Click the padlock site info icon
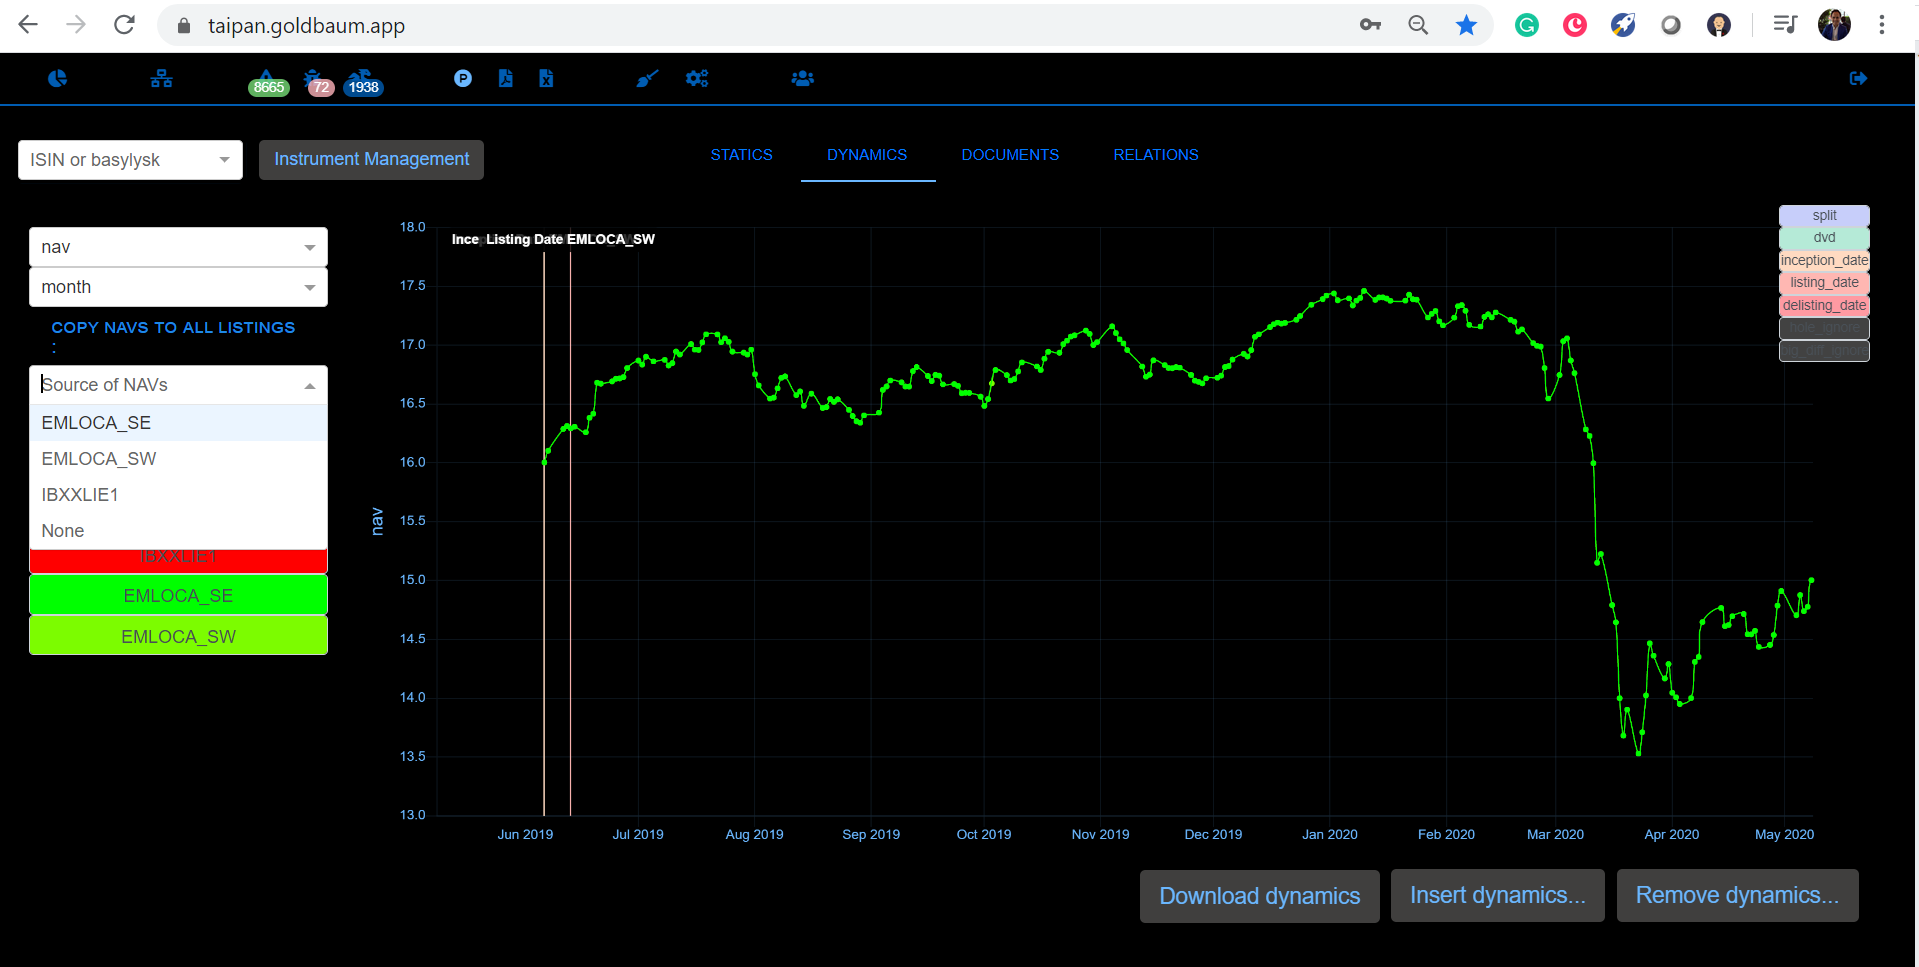Image resolution: width=1919 pixels, height=967 pixels. [x=184, y=26]
